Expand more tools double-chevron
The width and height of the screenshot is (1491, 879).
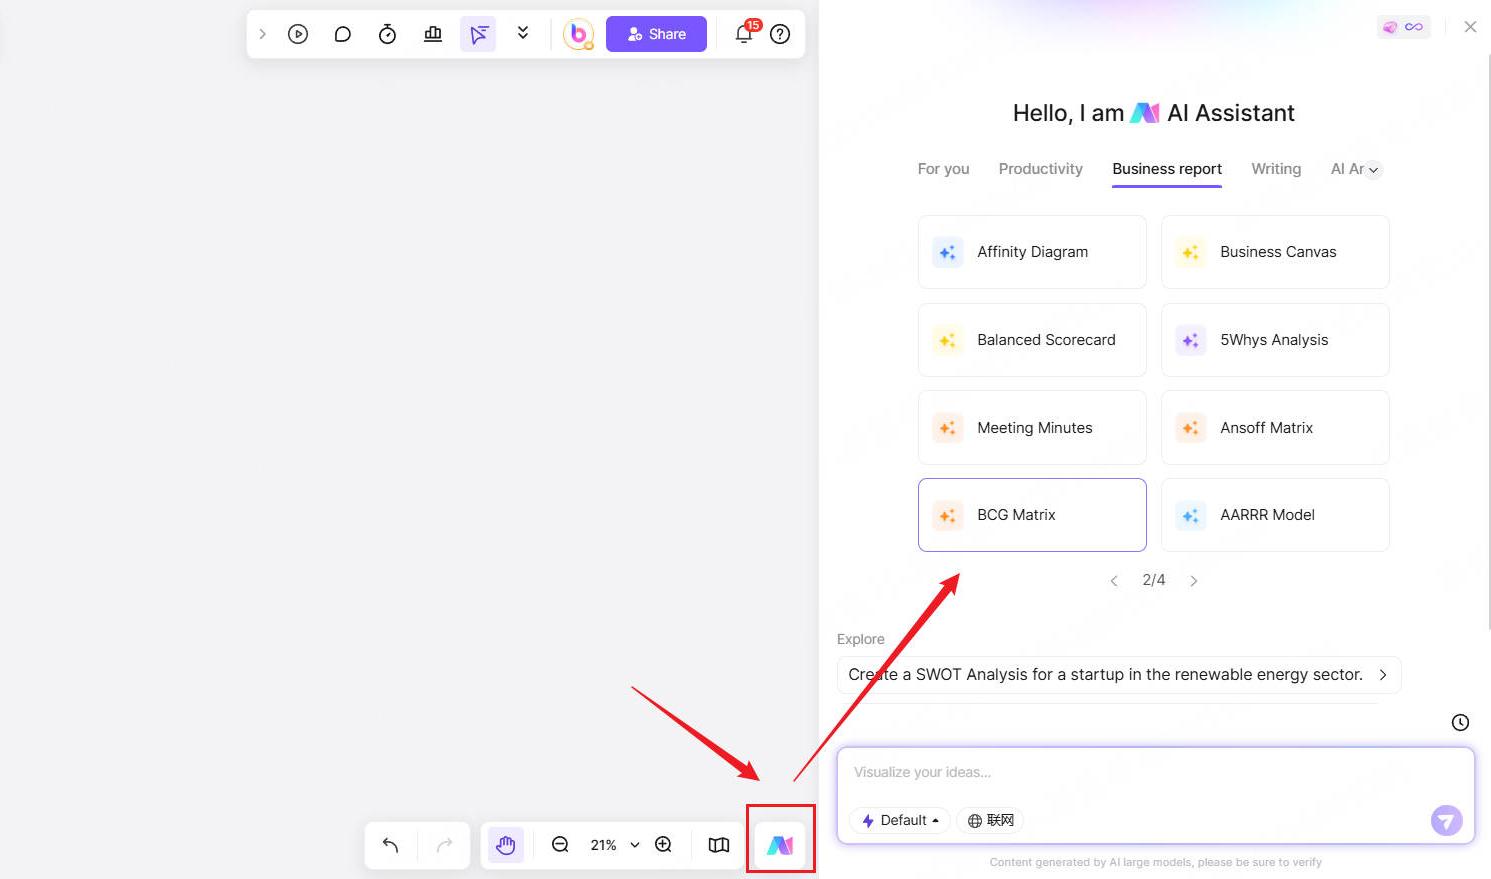tap(523, 33)
